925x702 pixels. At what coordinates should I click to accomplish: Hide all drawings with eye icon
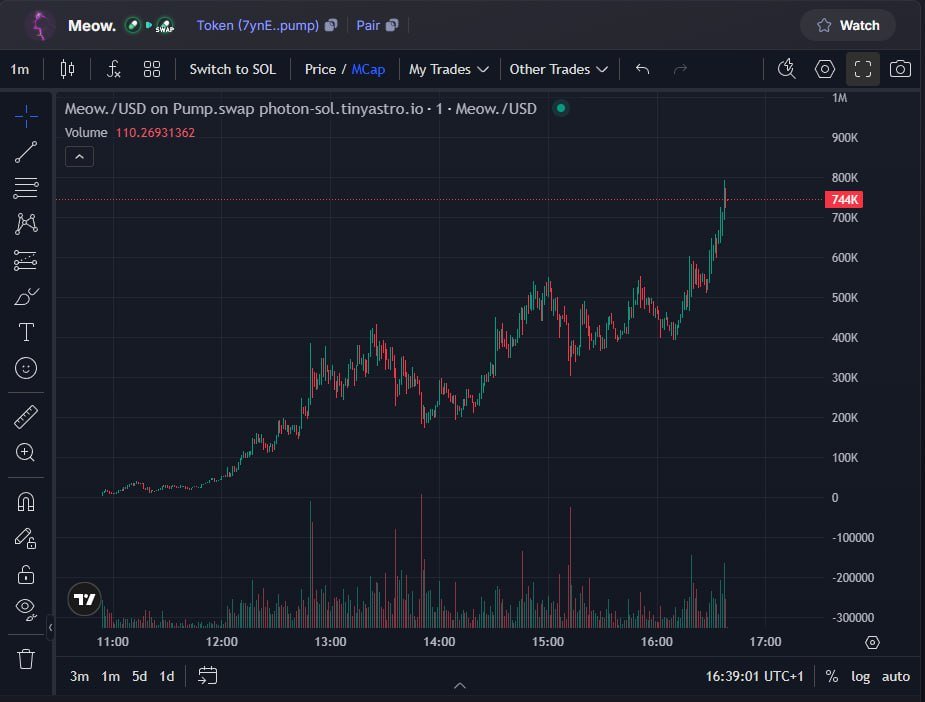[26, 609]
